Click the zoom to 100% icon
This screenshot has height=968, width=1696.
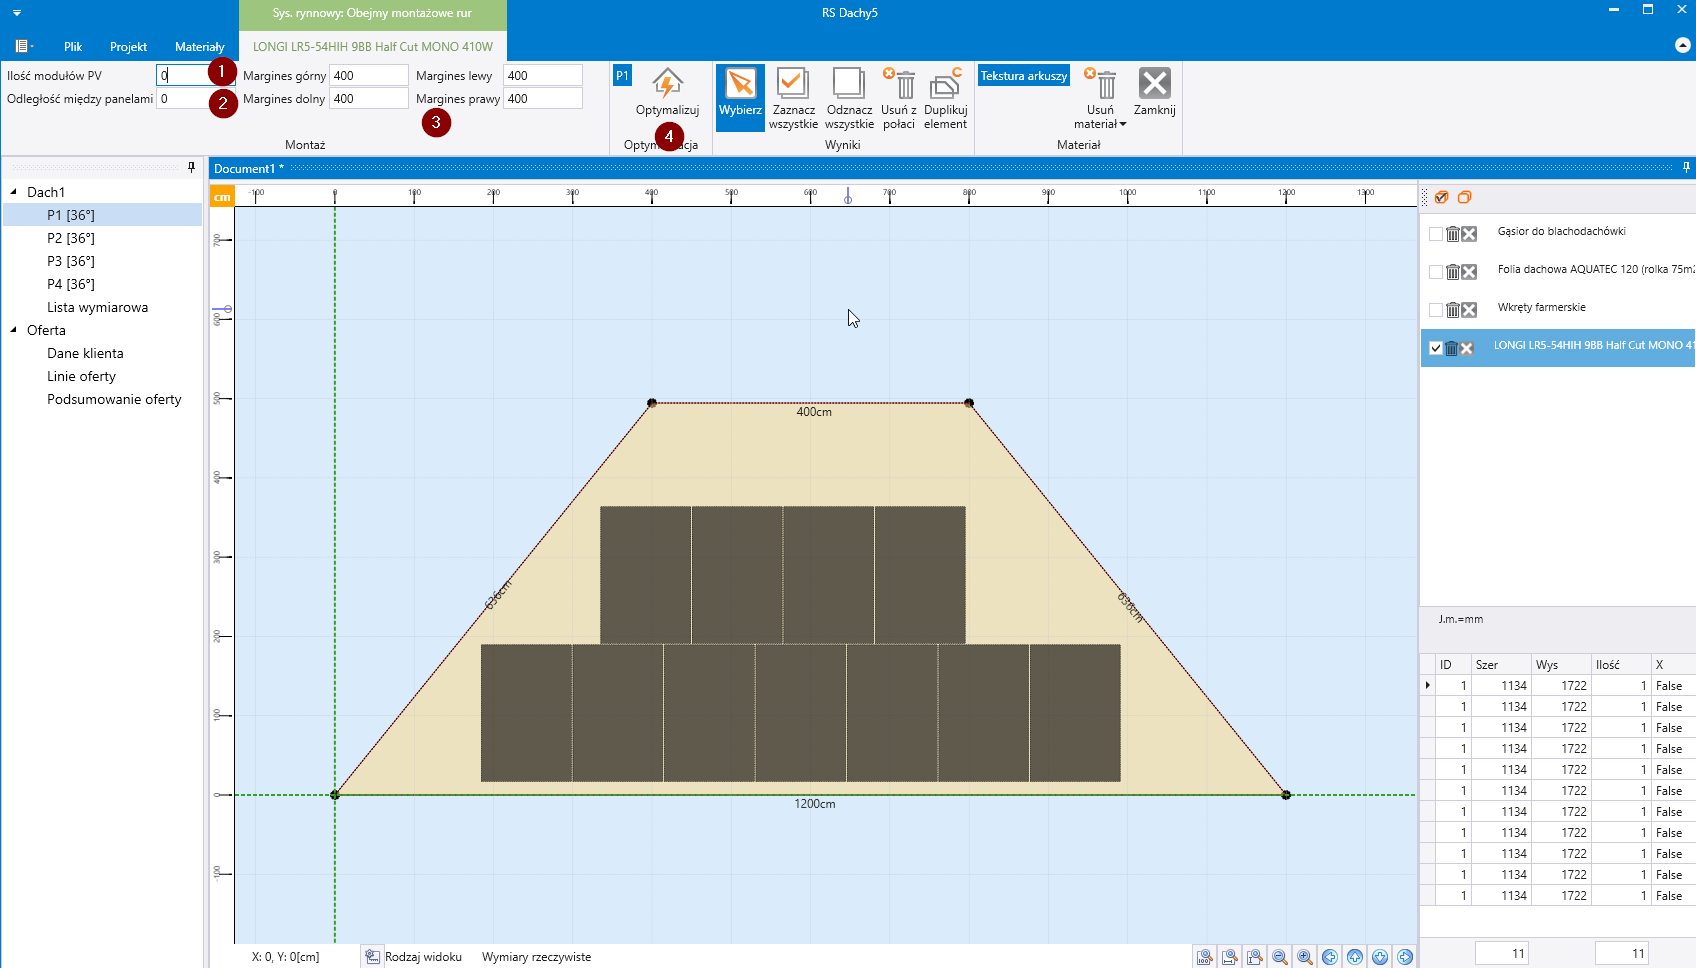click(1205, 957)
